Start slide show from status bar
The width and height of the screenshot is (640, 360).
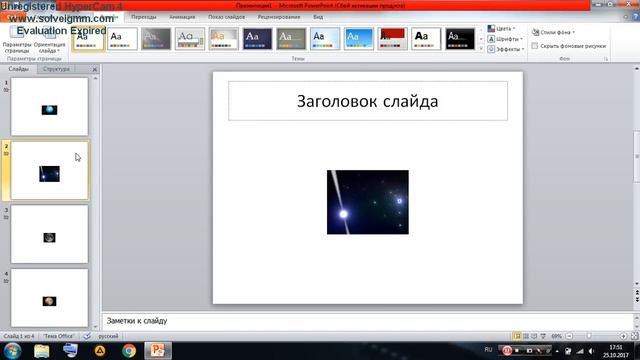[x=543, y=336]
